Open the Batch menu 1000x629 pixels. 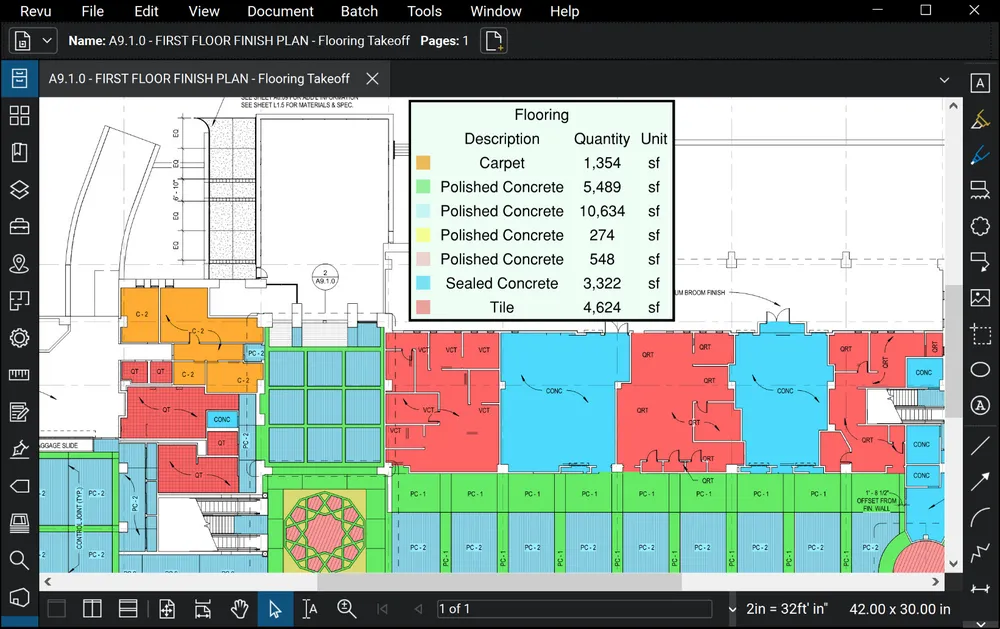click(359, 11)
